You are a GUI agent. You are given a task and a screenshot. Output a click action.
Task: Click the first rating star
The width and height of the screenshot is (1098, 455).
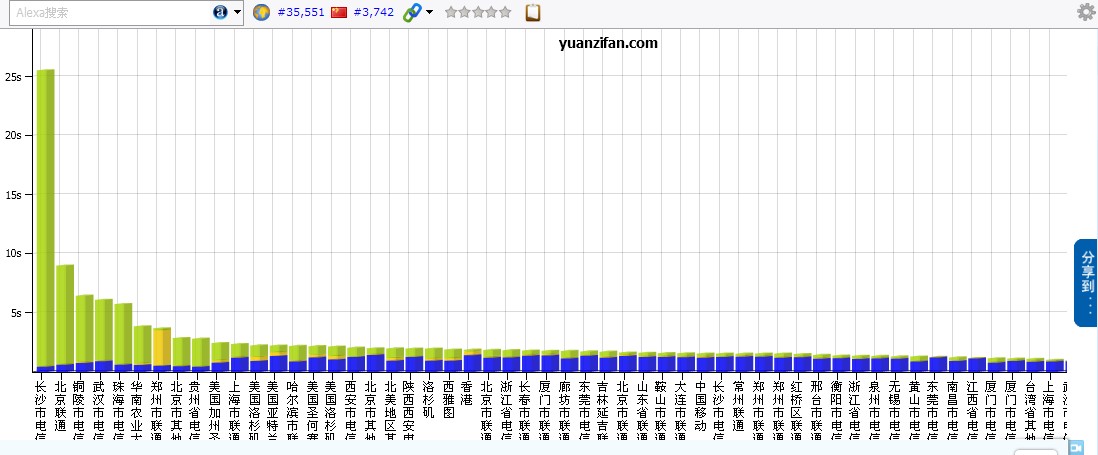pyautogui.click(x=451, y=12)
